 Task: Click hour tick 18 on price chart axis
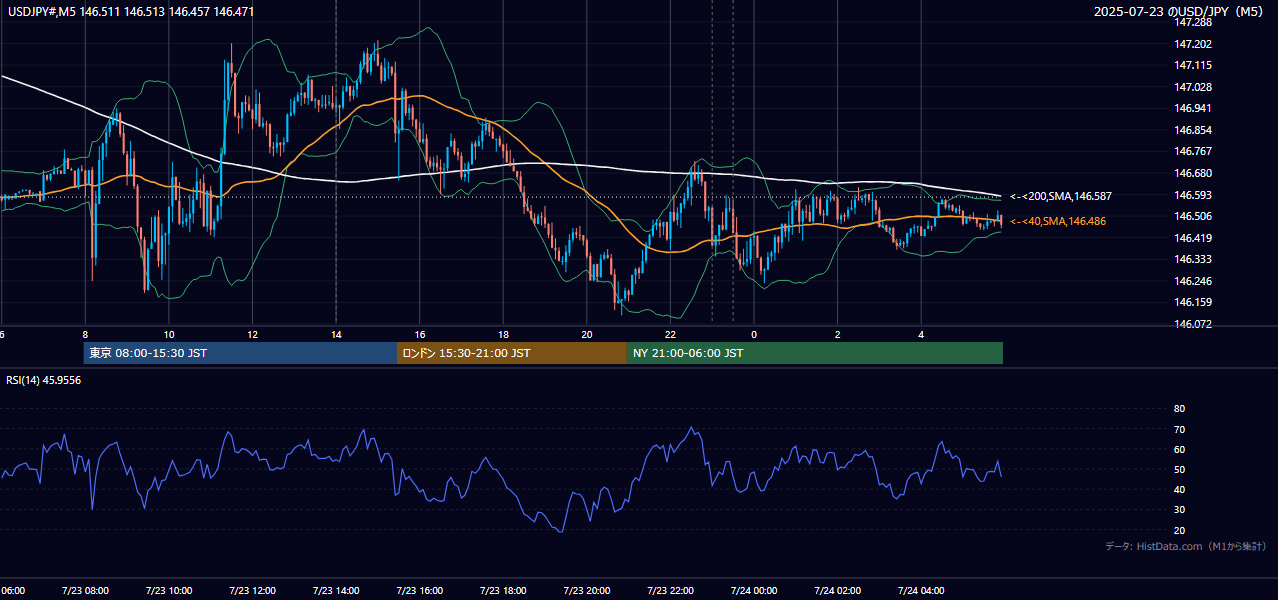click(x=503, y=334)
